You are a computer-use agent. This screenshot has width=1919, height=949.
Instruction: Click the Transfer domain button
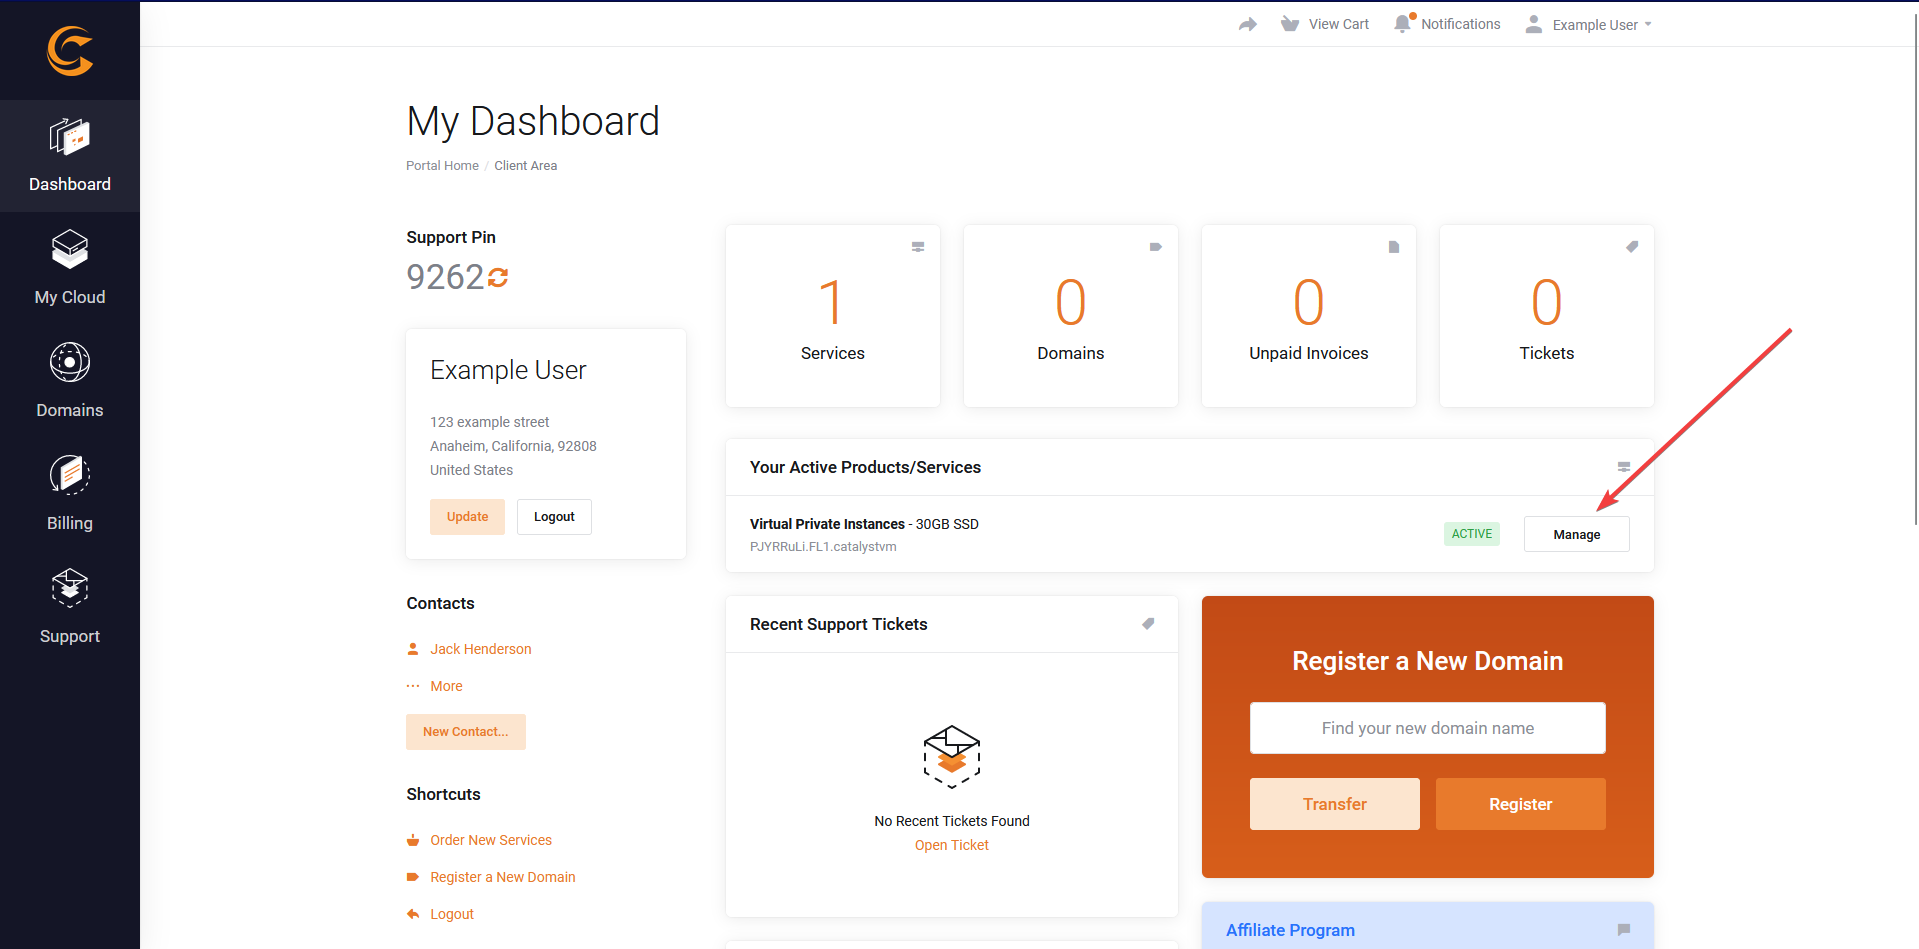1335,804
